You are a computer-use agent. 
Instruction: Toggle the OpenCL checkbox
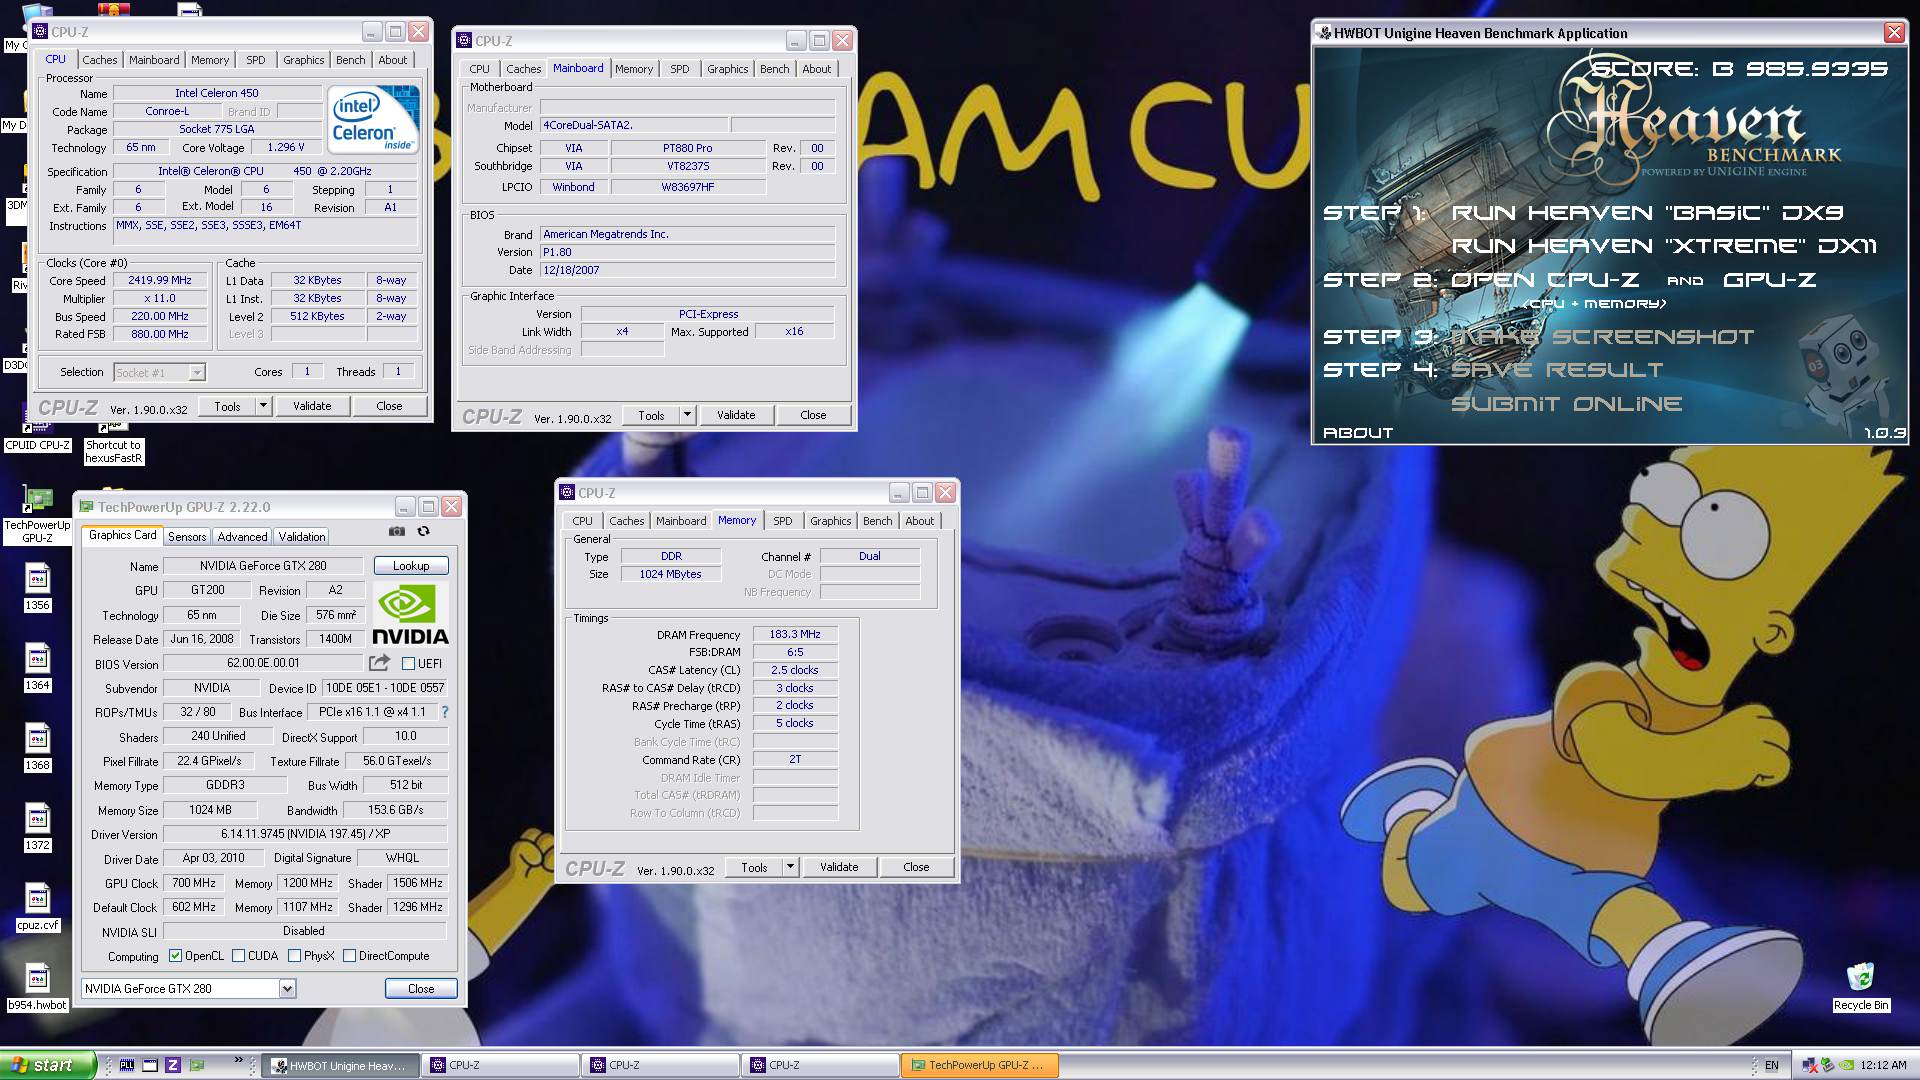[x=176, y=956]
